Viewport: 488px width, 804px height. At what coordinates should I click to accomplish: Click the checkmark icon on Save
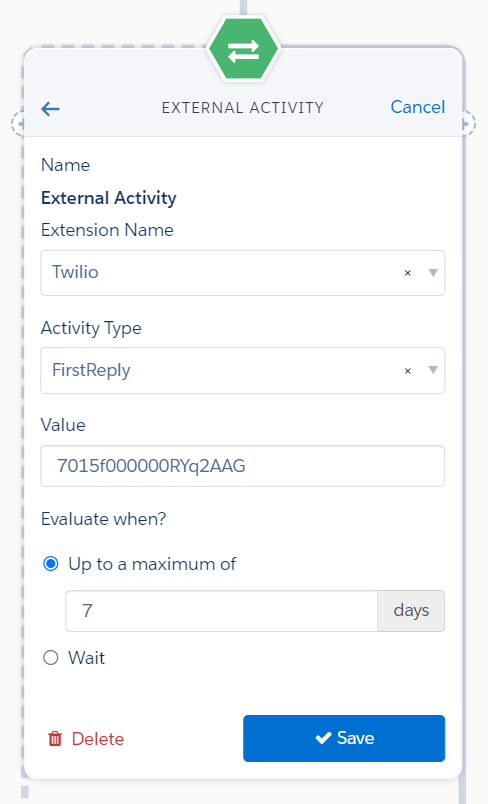click(x=323, y=738)
